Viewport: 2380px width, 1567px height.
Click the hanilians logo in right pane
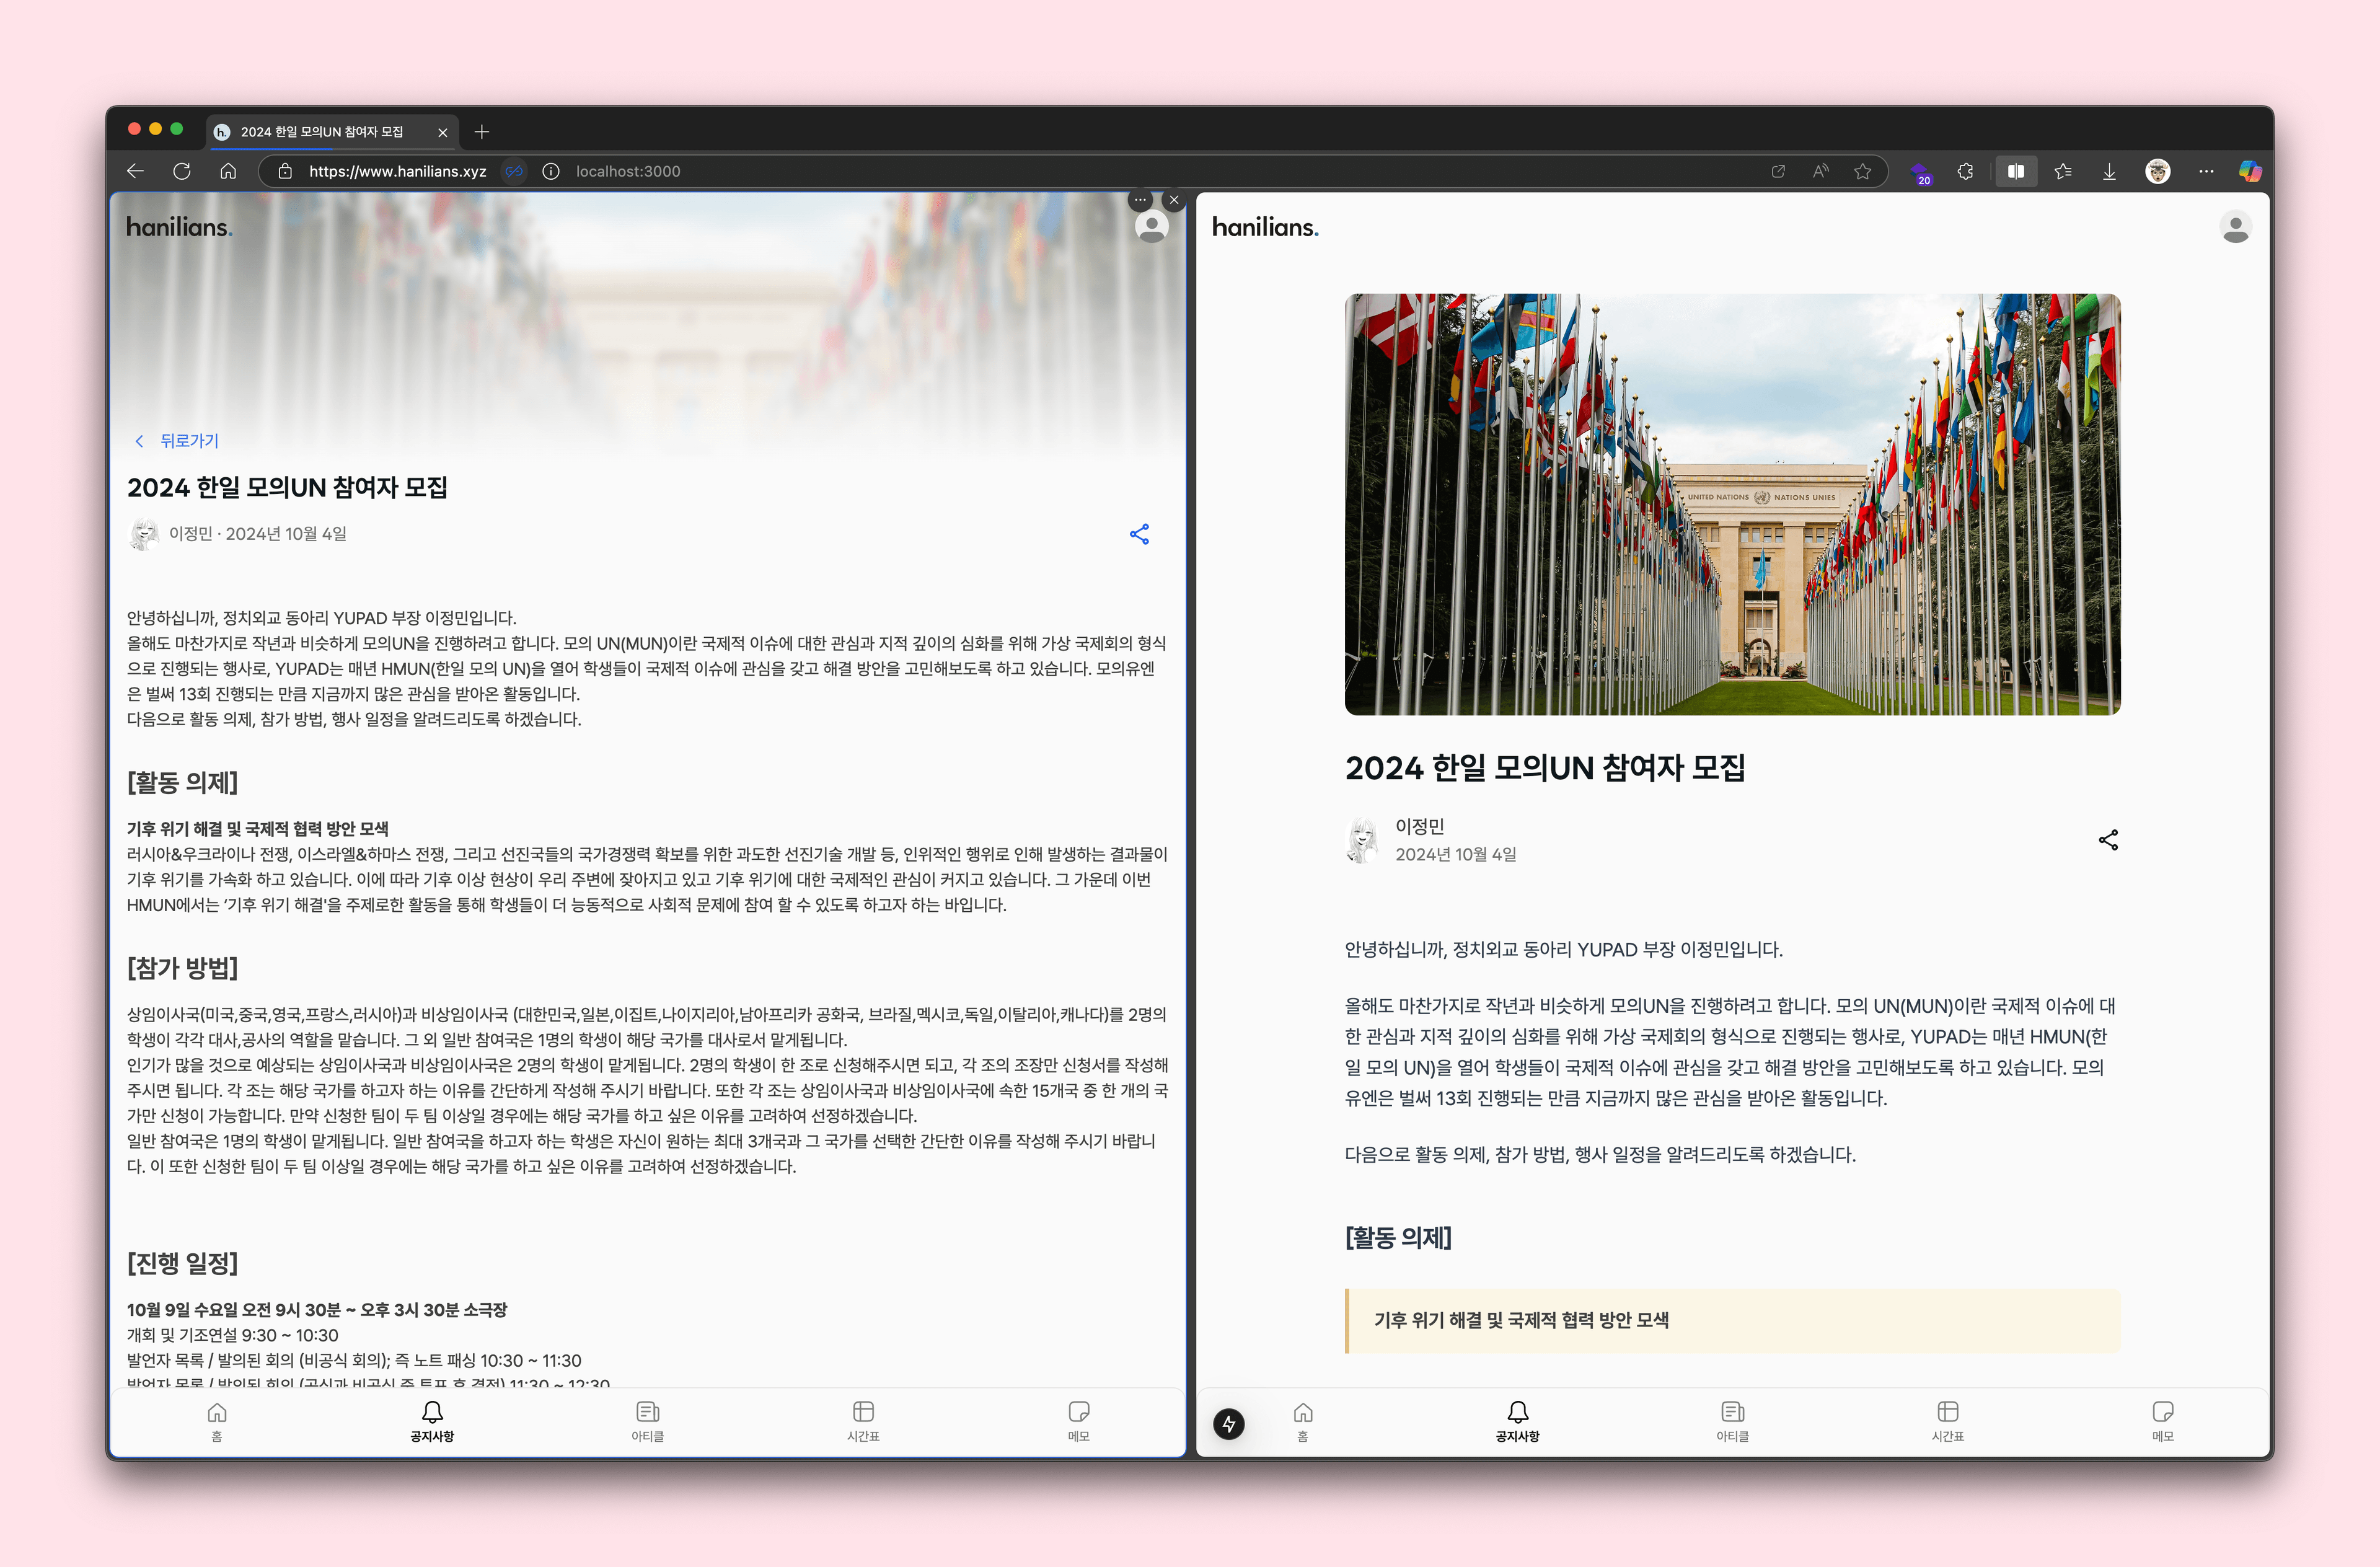(x=1265, y=228)
